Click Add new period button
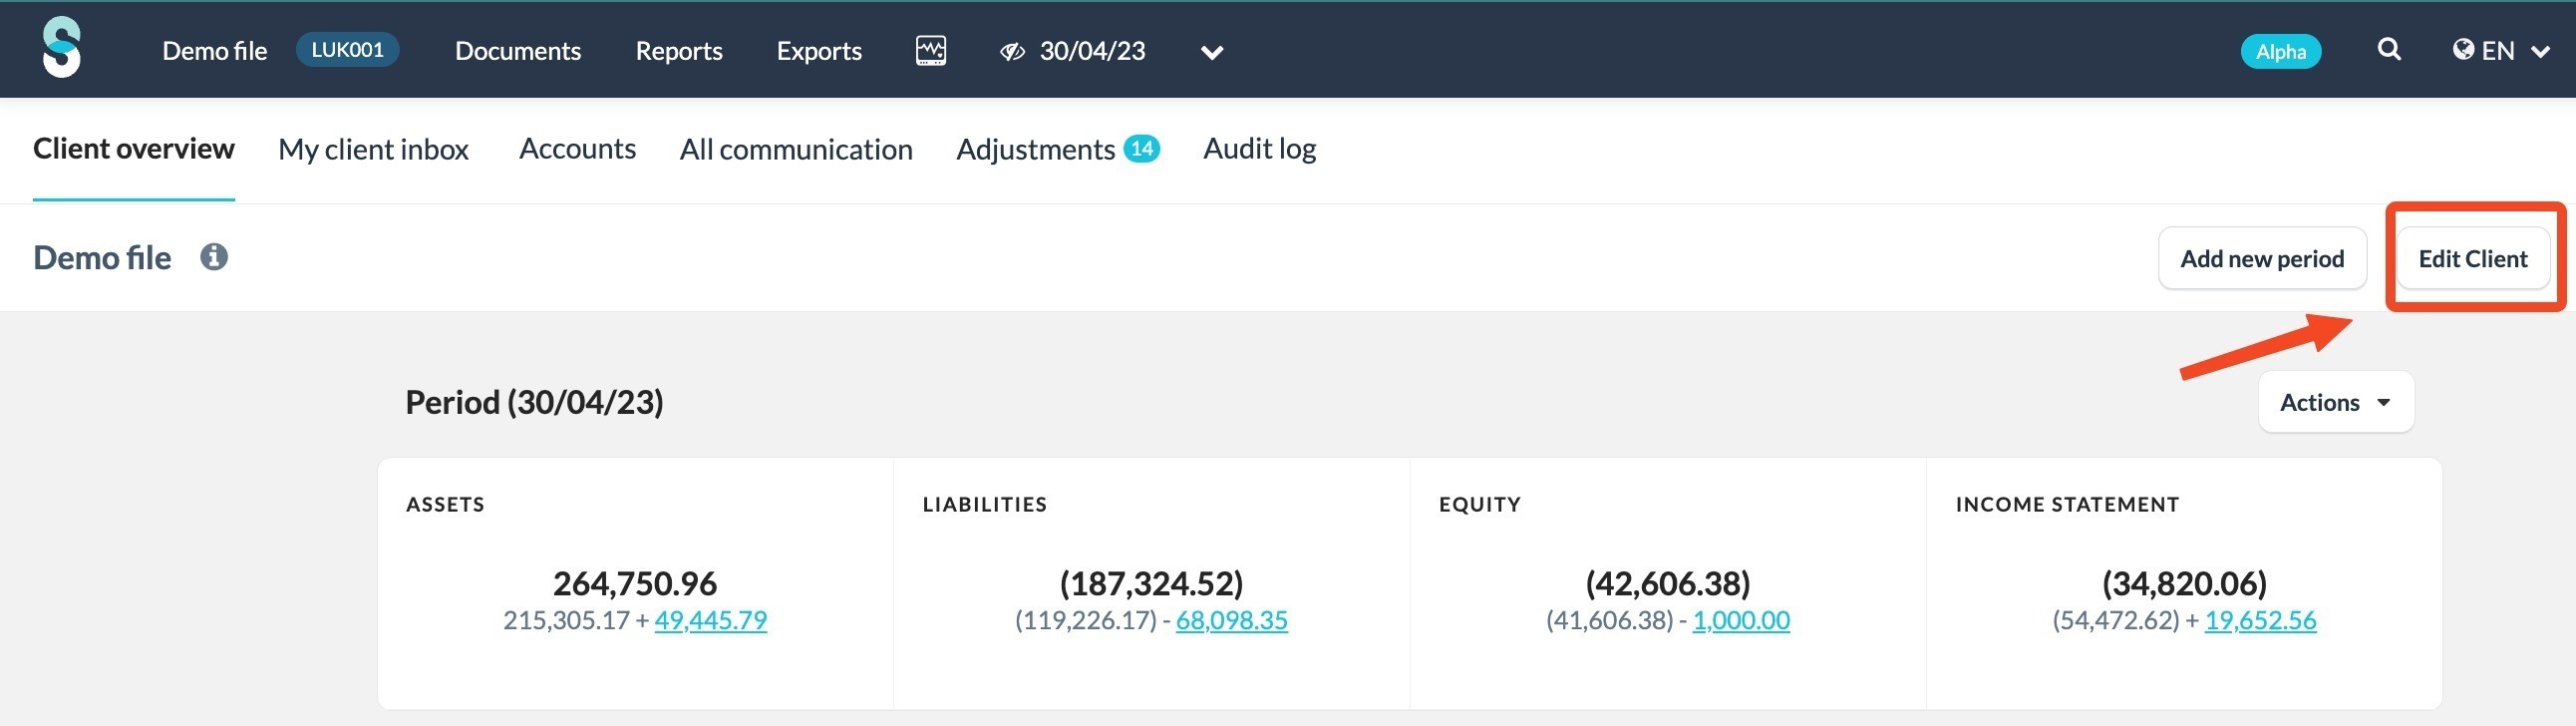Screen dimensions: 2576x726 coord(2262,259)
